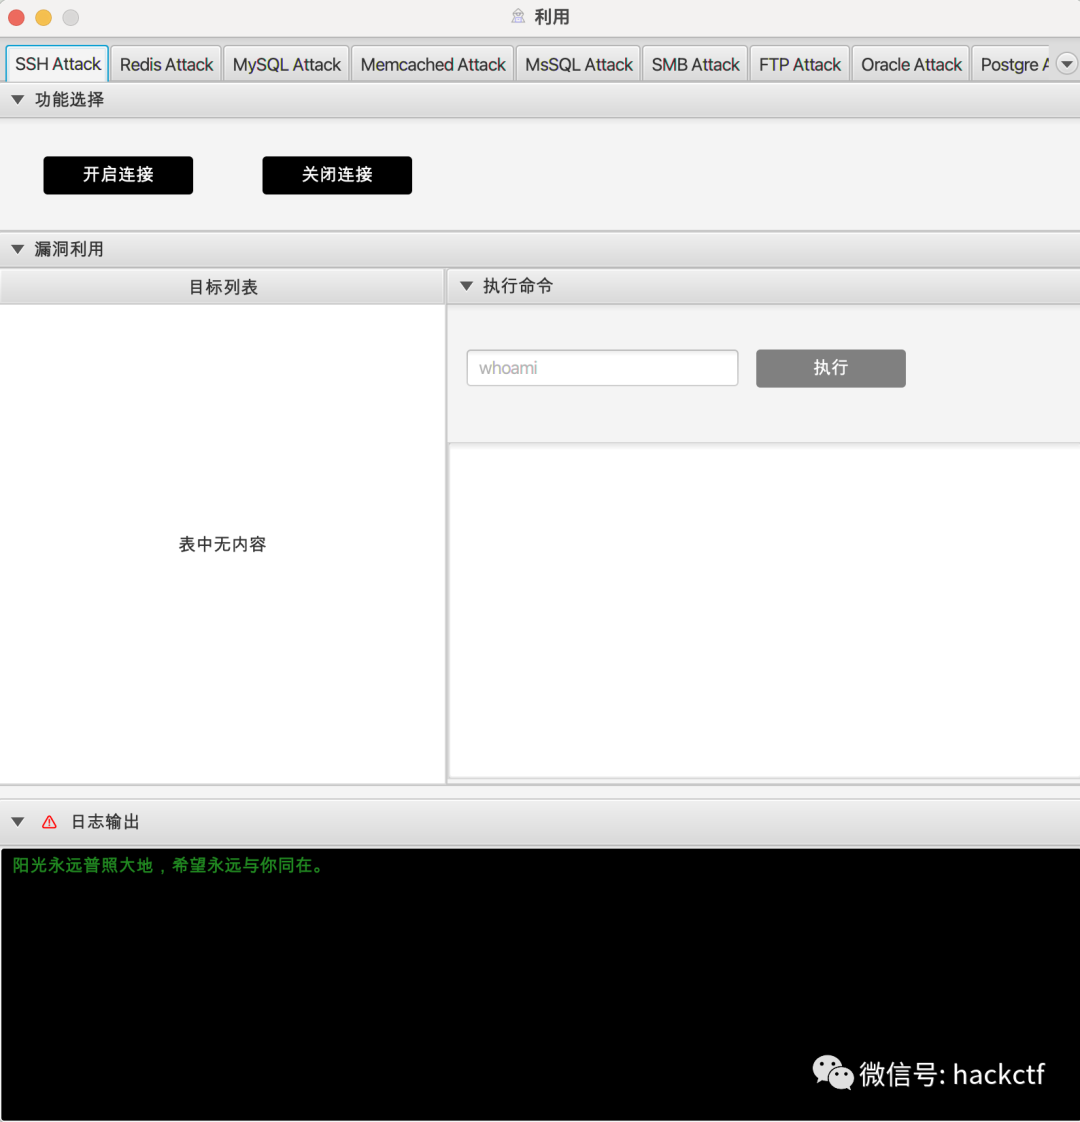The image size is (1080, 1122).
Task: Collapse the 功能选择 section
Action: point(17,100)
